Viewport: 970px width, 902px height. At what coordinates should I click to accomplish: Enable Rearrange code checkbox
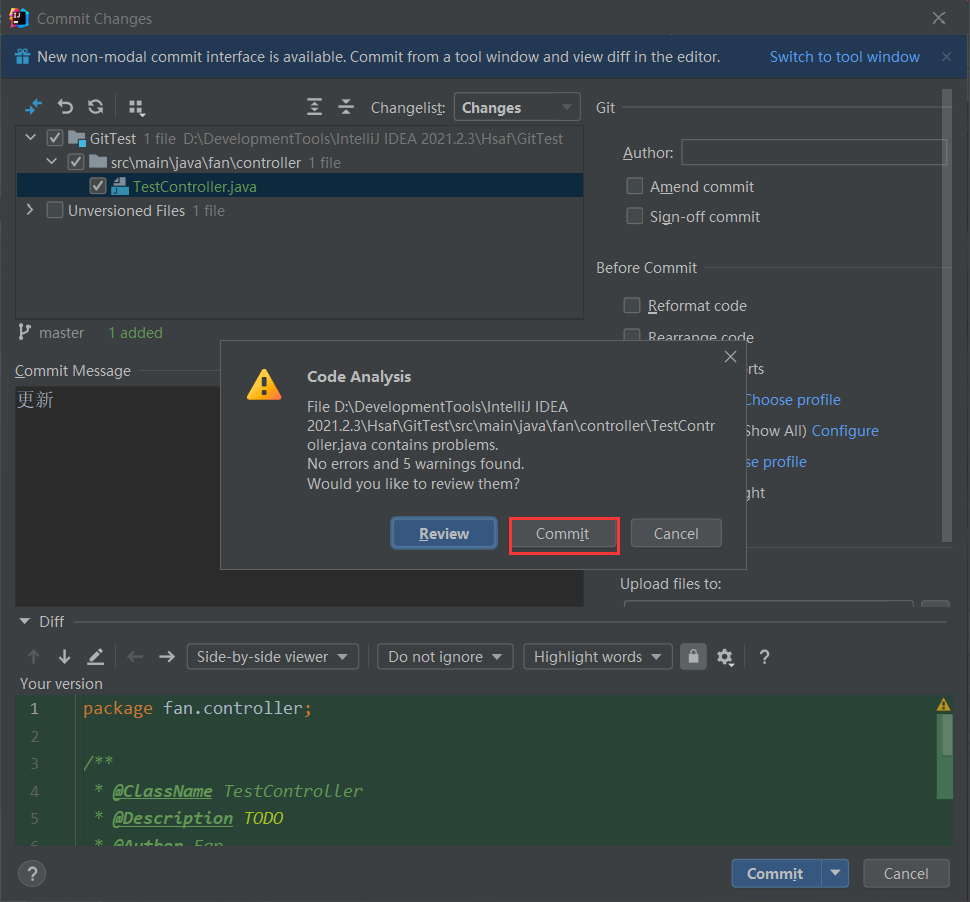632,335
